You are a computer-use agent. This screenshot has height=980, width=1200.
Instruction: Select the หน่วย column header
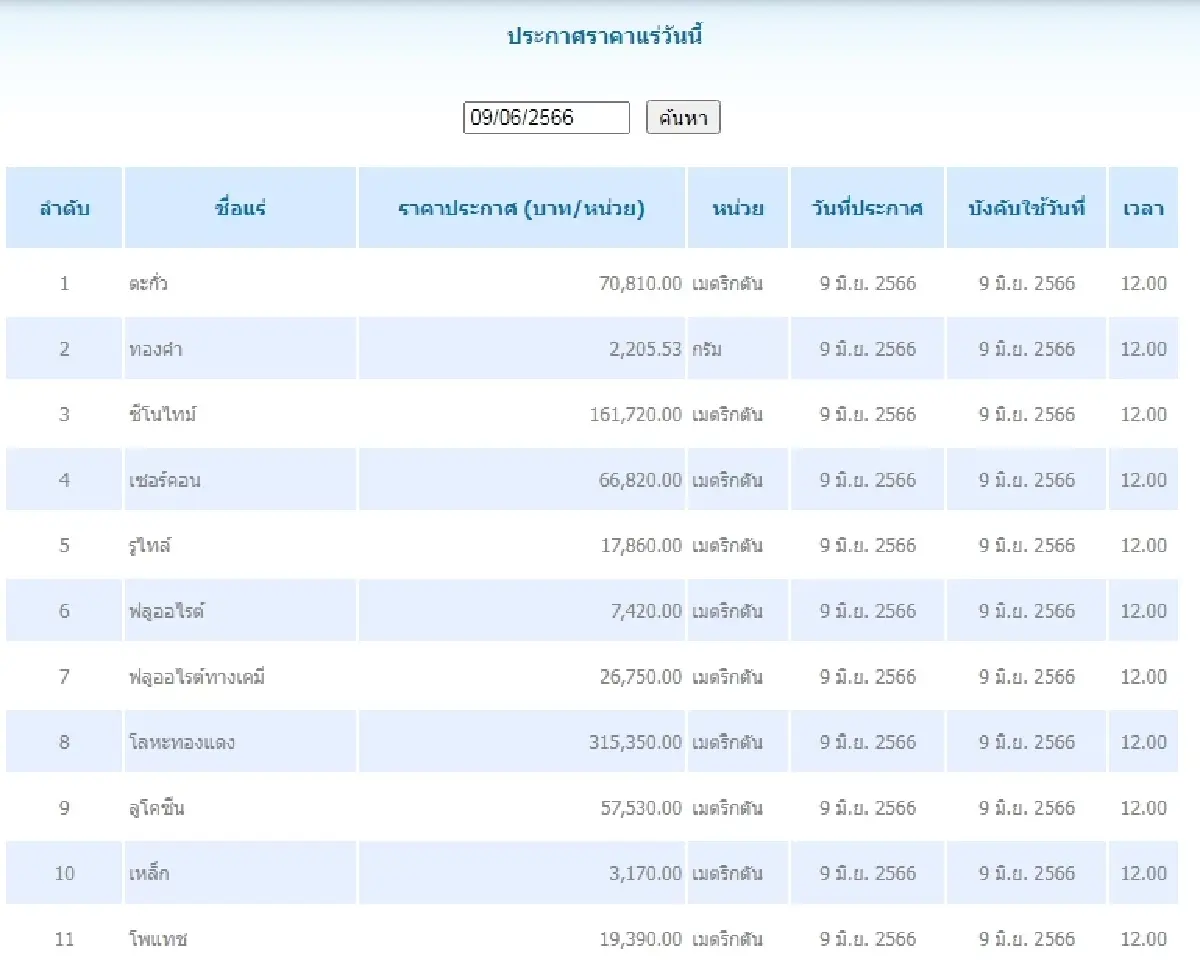click(738, 208)
